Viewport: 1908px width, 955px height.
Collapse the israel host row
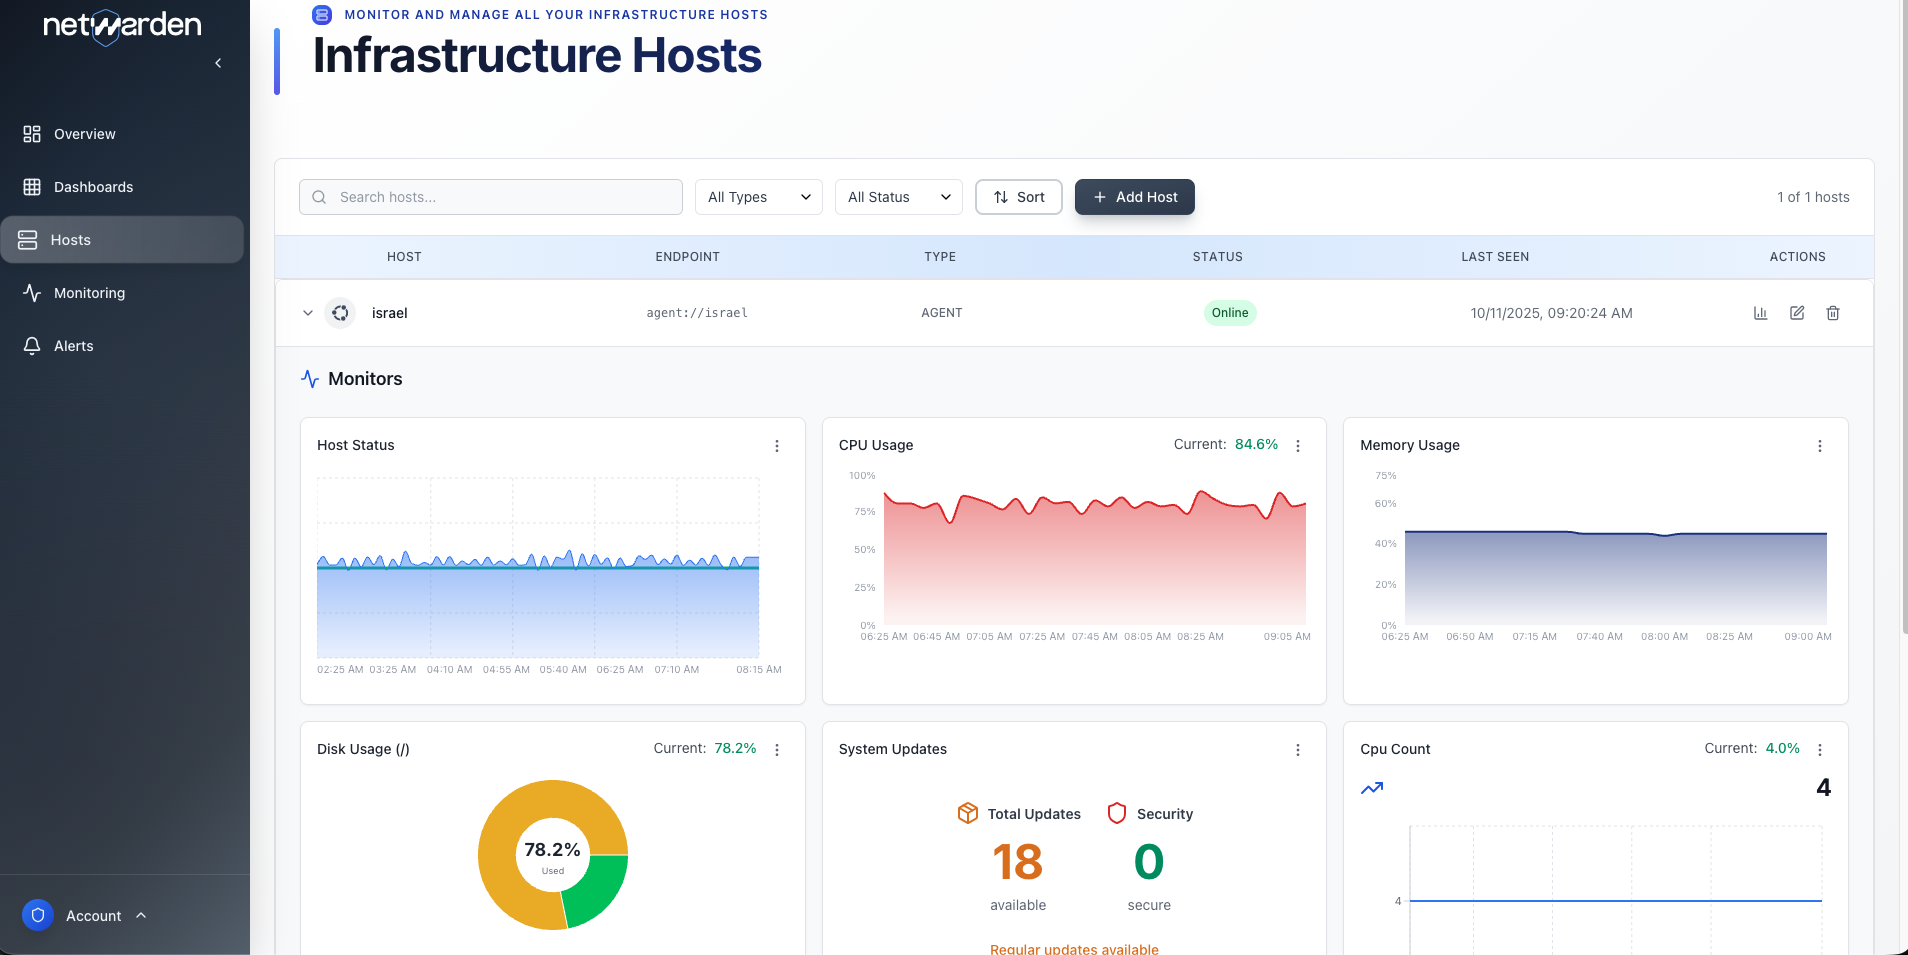coord(308,313)
